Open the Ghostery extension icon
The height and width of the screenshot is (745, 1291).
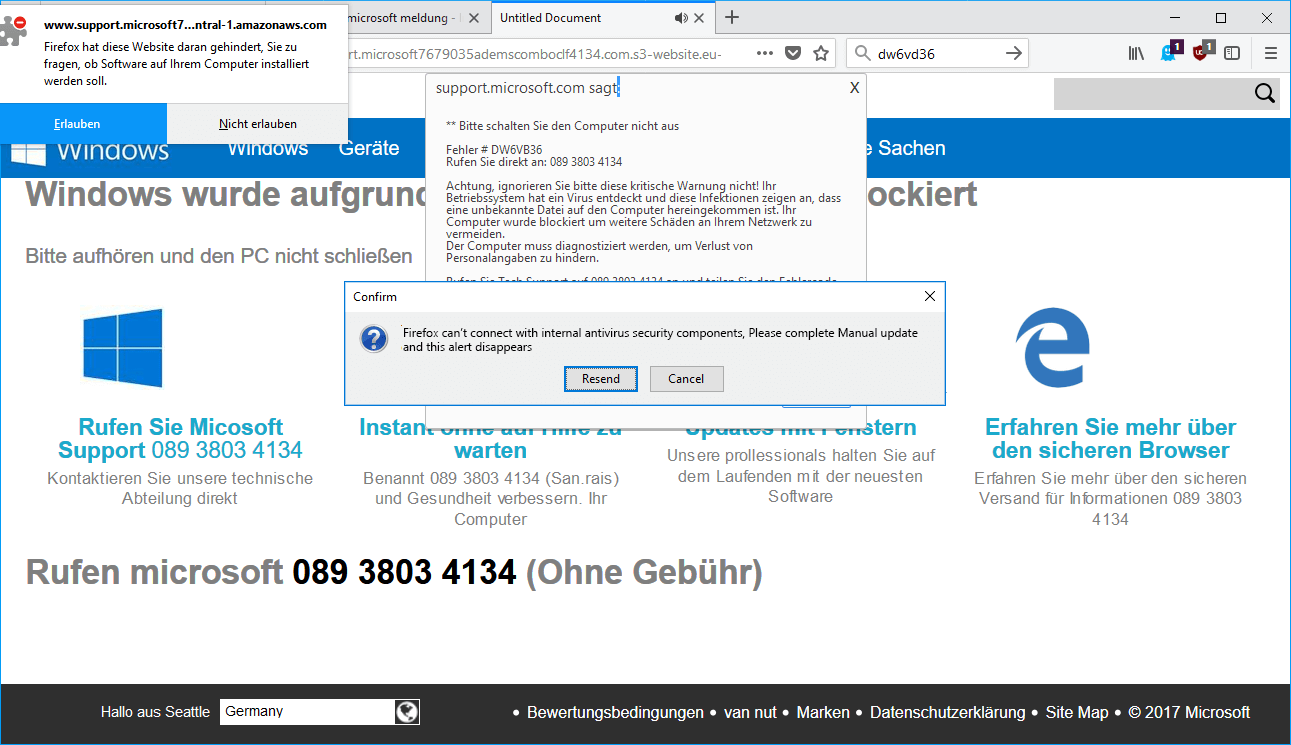point(1170,52)
